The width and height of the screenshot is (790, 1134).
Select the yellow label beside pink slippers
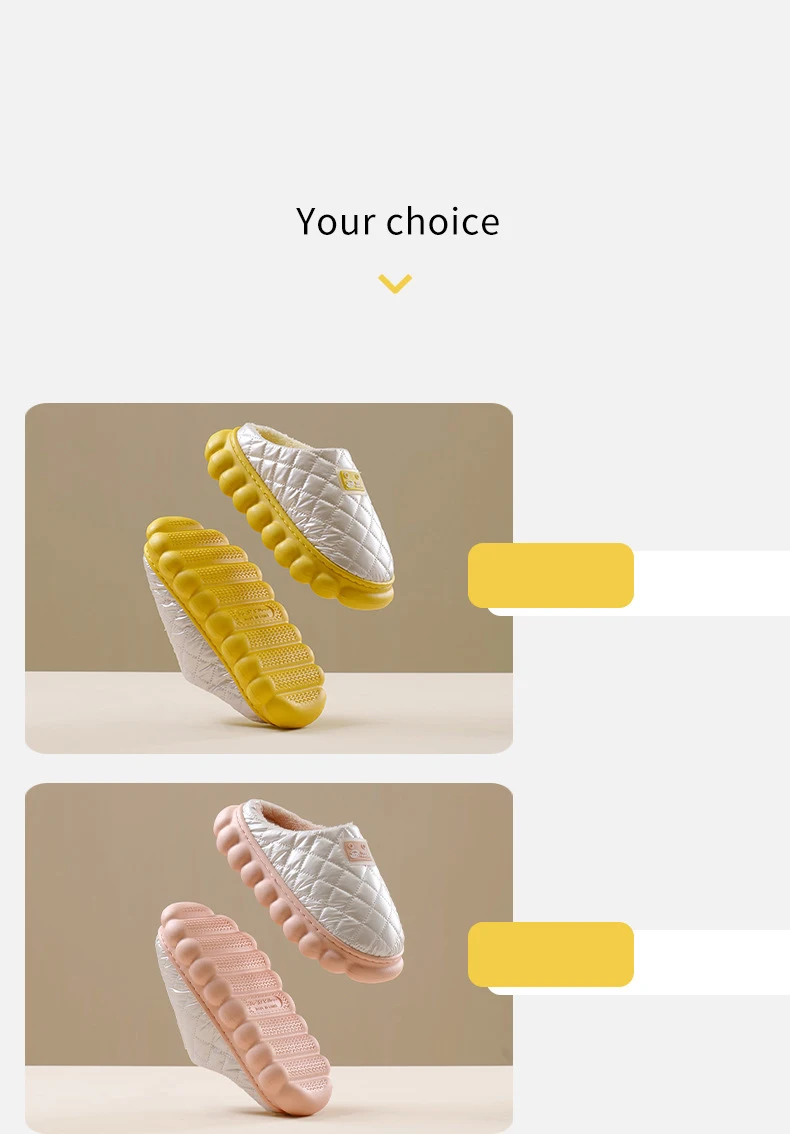(551, 954)
